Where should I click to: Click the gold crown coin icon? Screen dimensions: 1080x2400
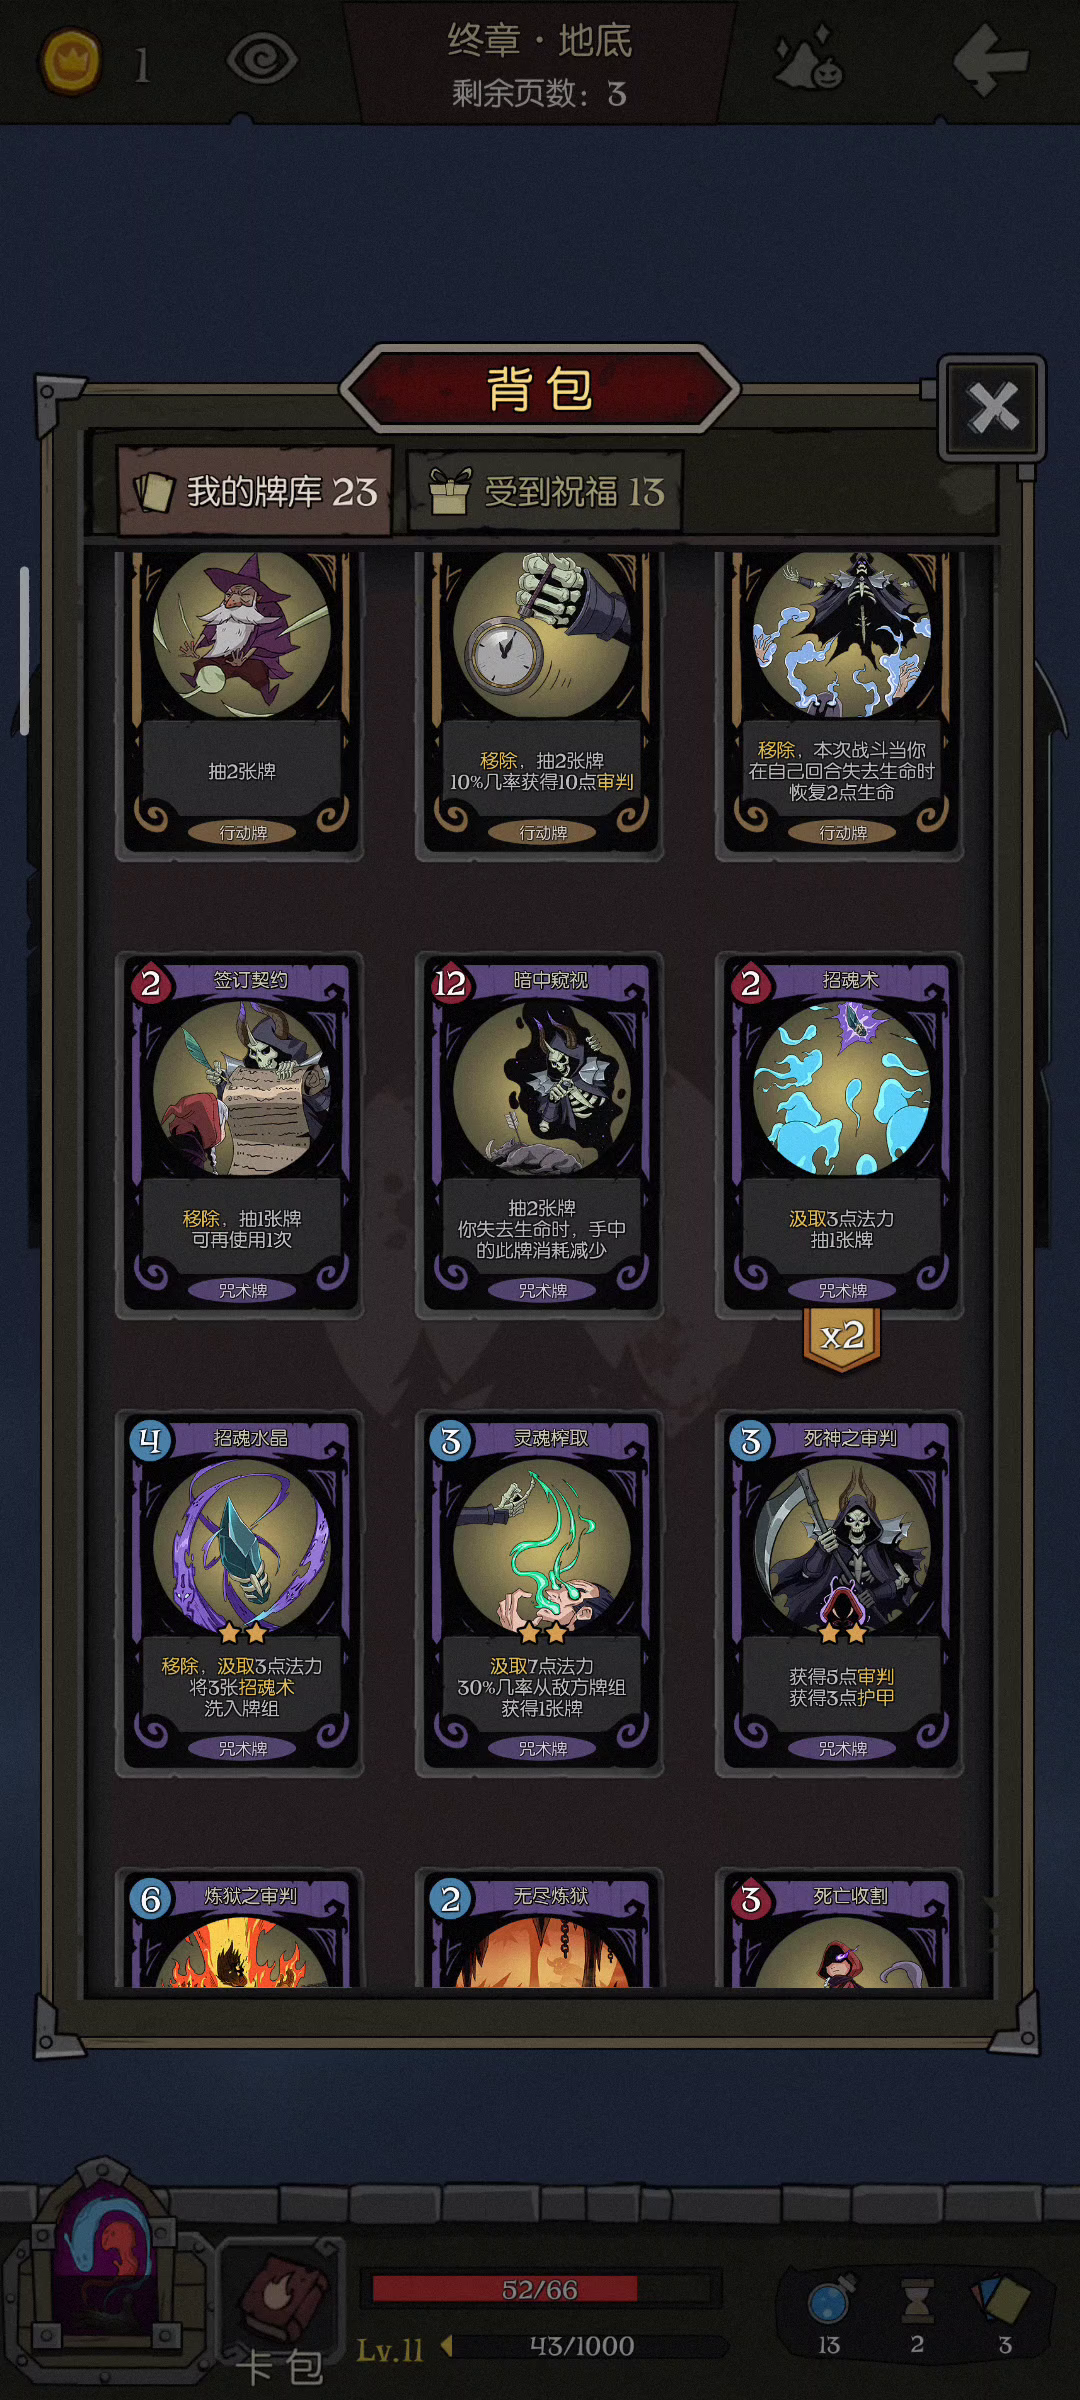tap(71, 61)
